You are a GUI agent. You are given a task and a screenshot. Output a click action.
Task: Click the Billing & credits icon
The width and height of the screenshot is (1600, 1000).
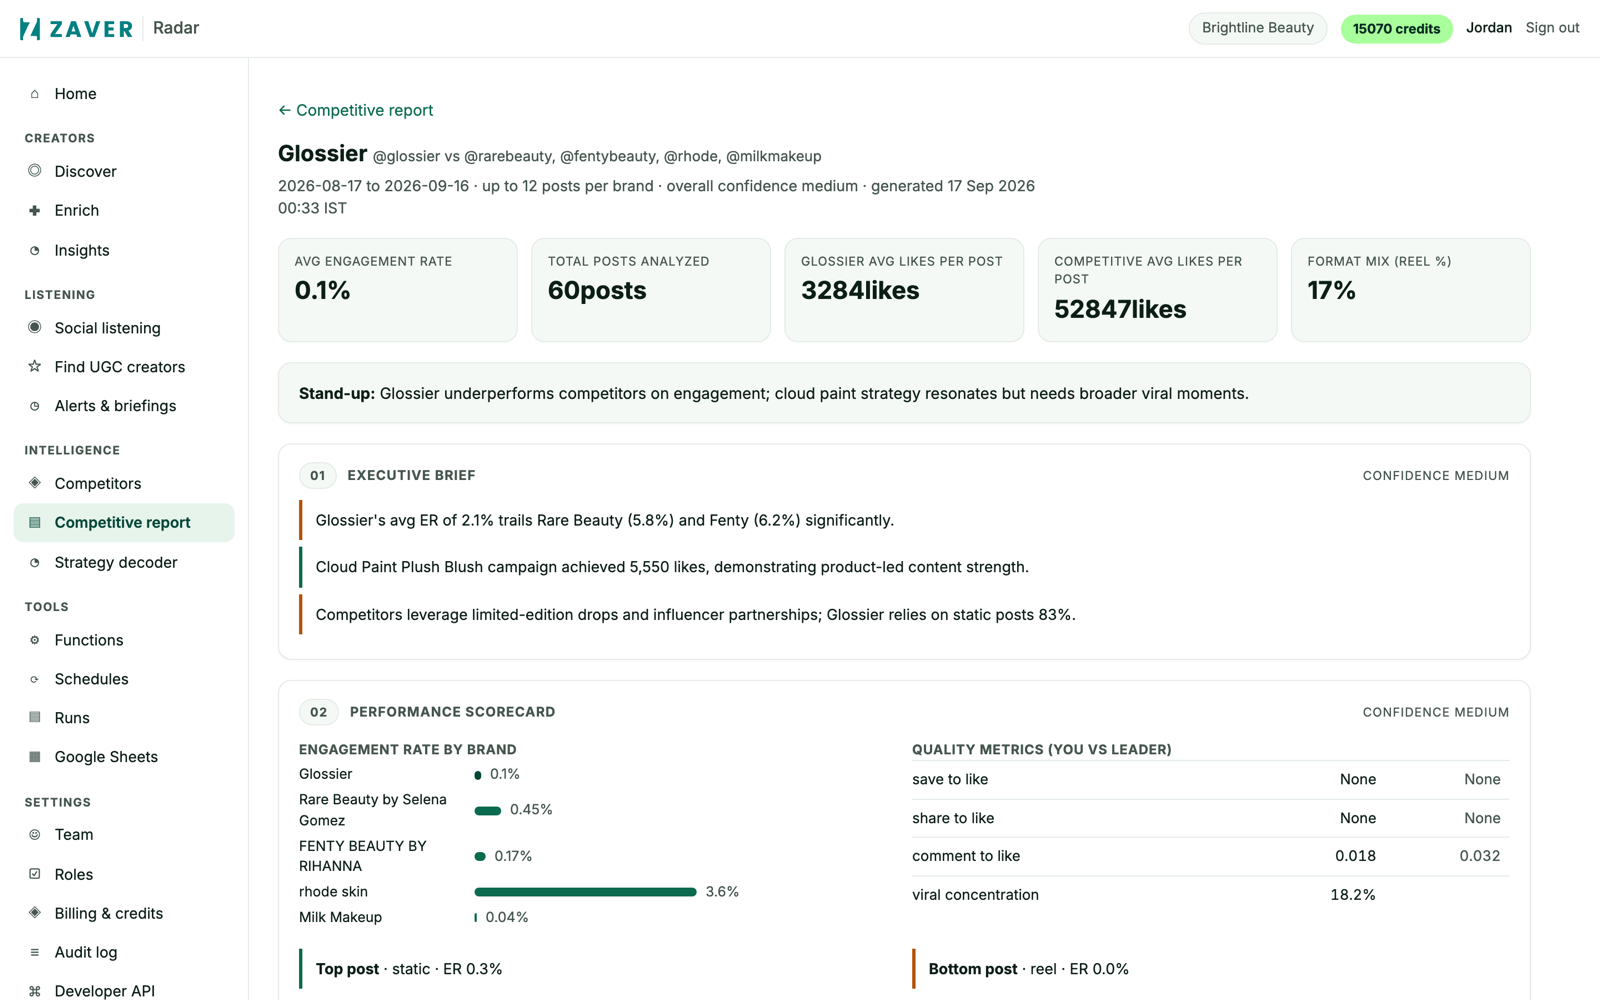coord(35,912)
